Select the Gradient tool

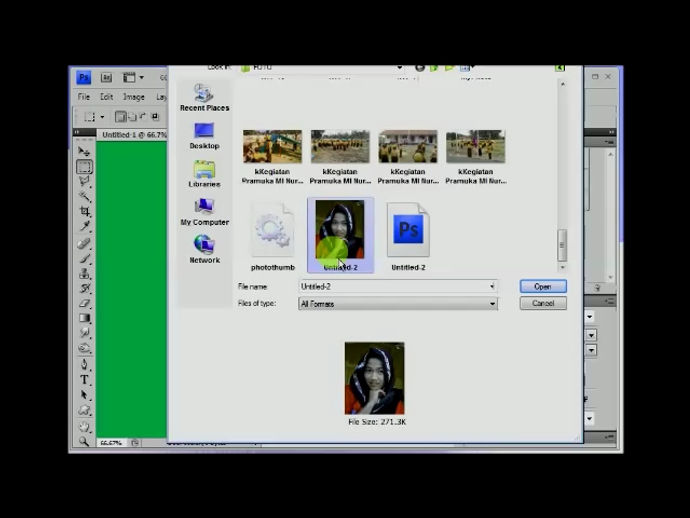(x=84, y=318)
